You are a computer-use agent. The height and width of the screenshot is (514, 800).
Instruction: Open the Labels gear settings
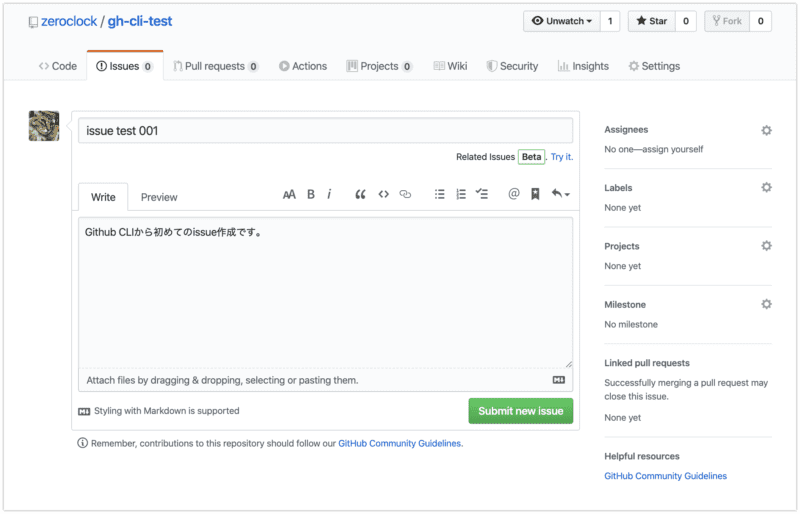766,188
